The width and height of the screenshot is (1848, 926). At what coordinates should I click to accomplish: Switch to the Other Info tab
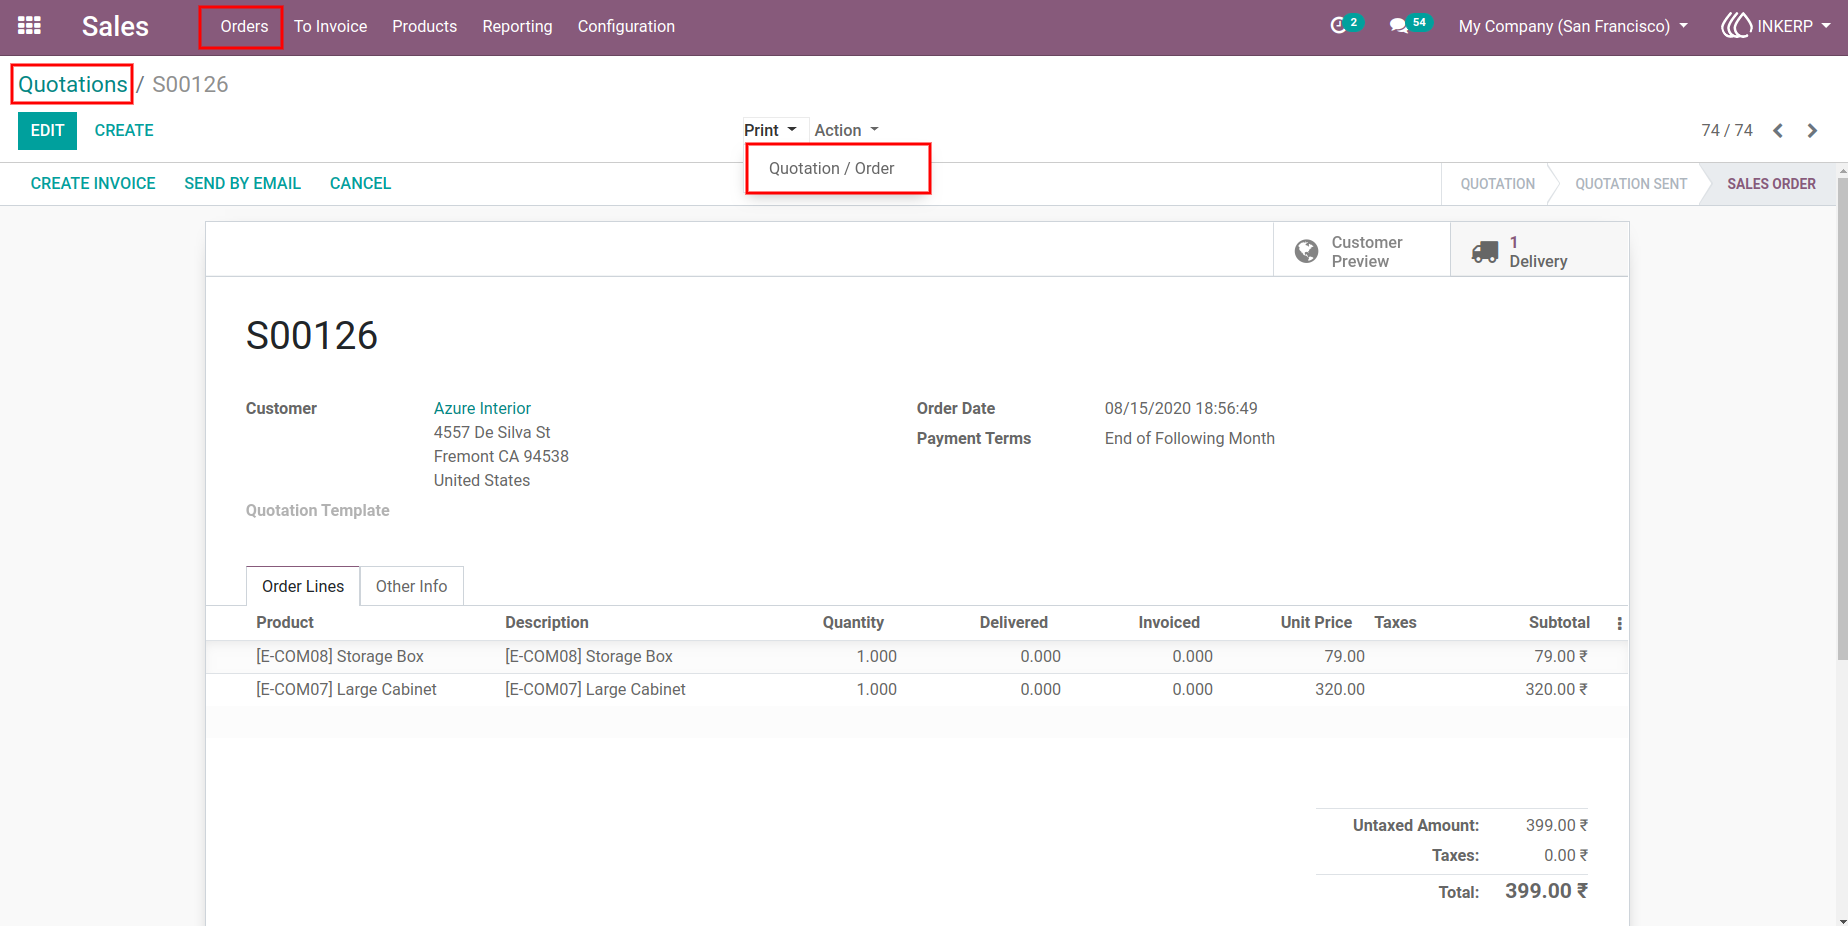click(411, 586)
